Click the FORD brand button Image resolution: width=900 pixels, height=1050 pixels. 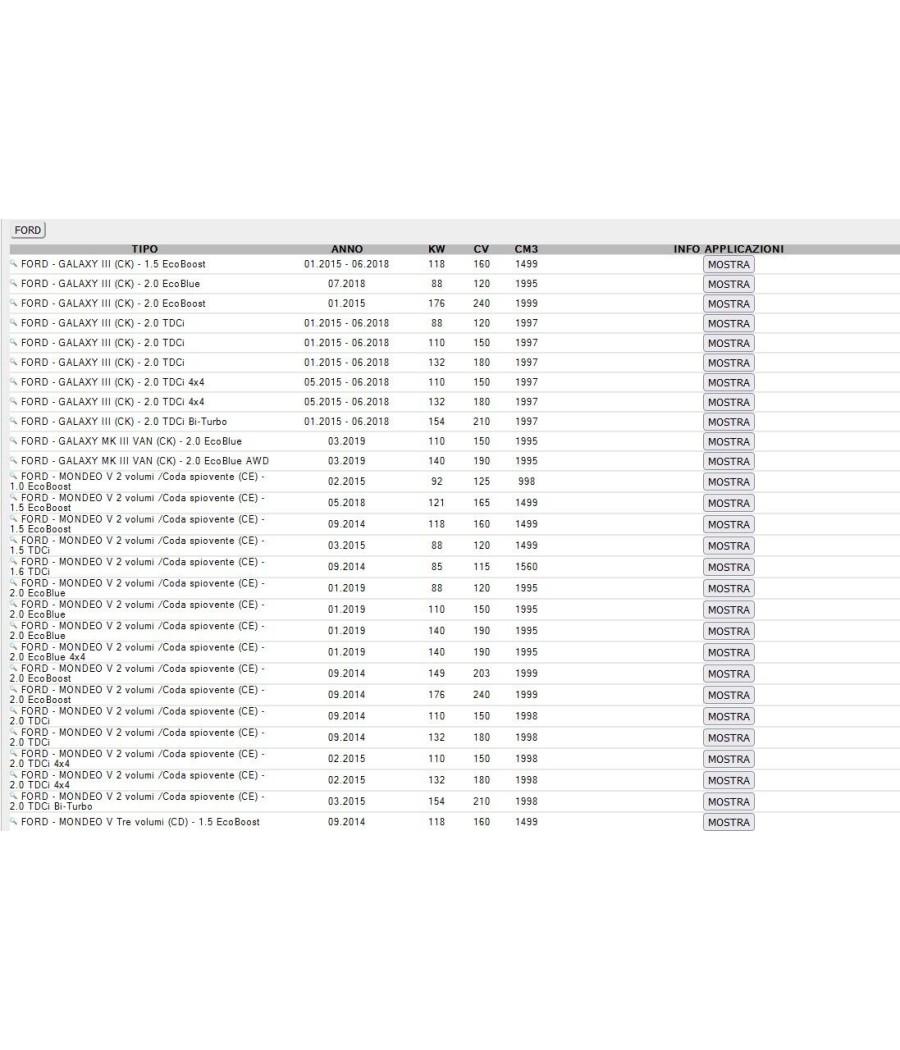point(27,230)
